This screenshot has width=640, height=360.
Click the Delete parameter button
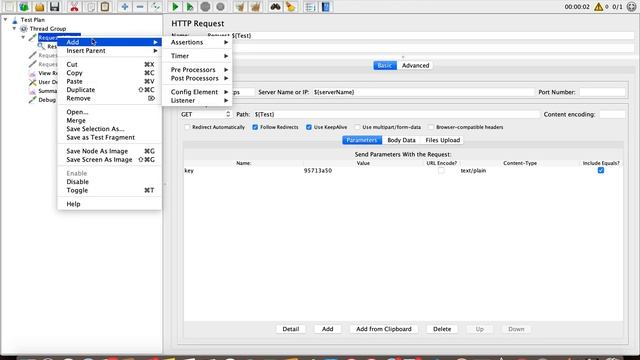click(442, 329)
